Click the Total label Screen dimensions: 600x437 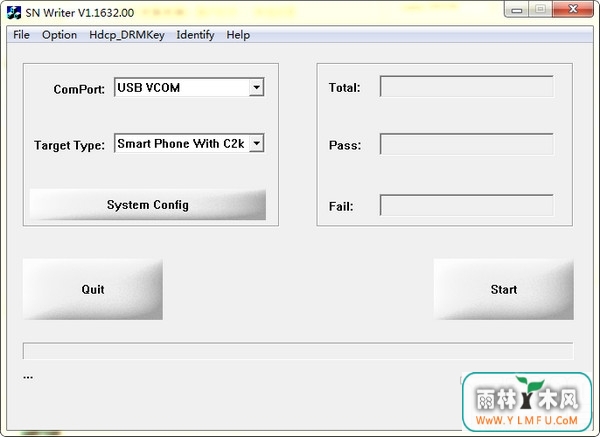(x=344, y=88)
